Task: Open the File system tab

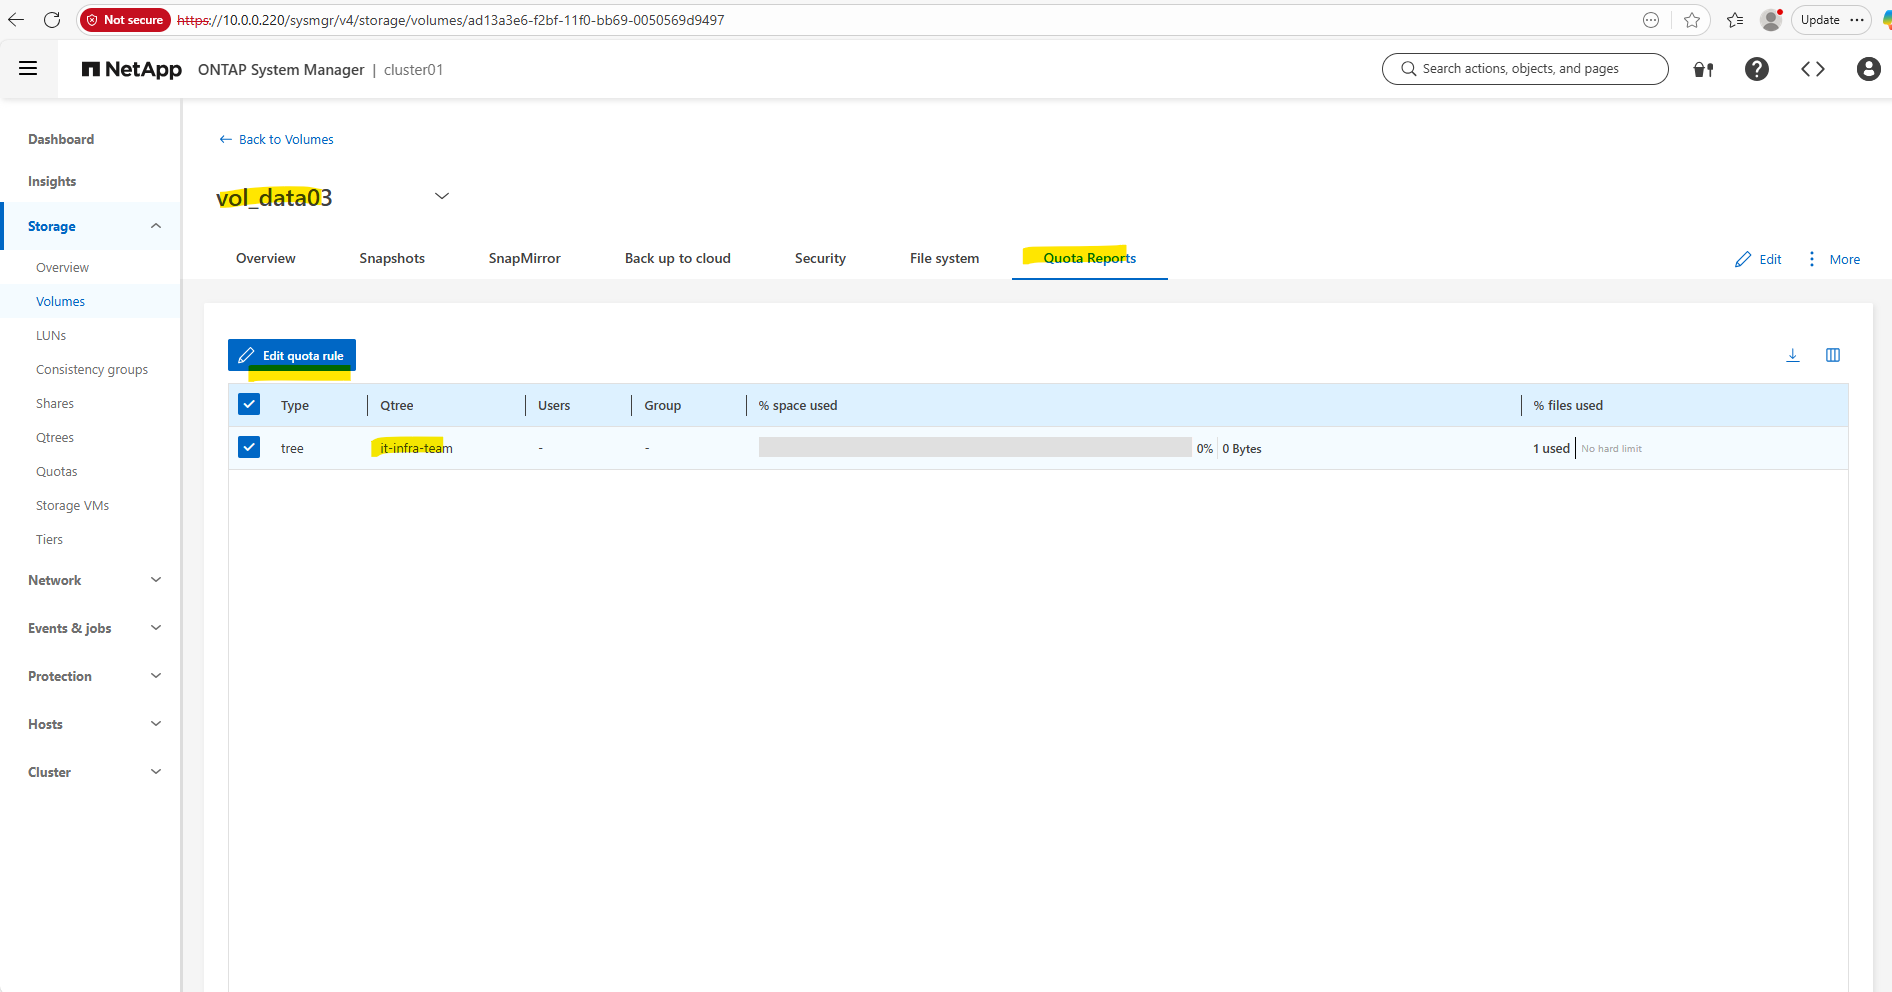Action: (x=944, y=258)
